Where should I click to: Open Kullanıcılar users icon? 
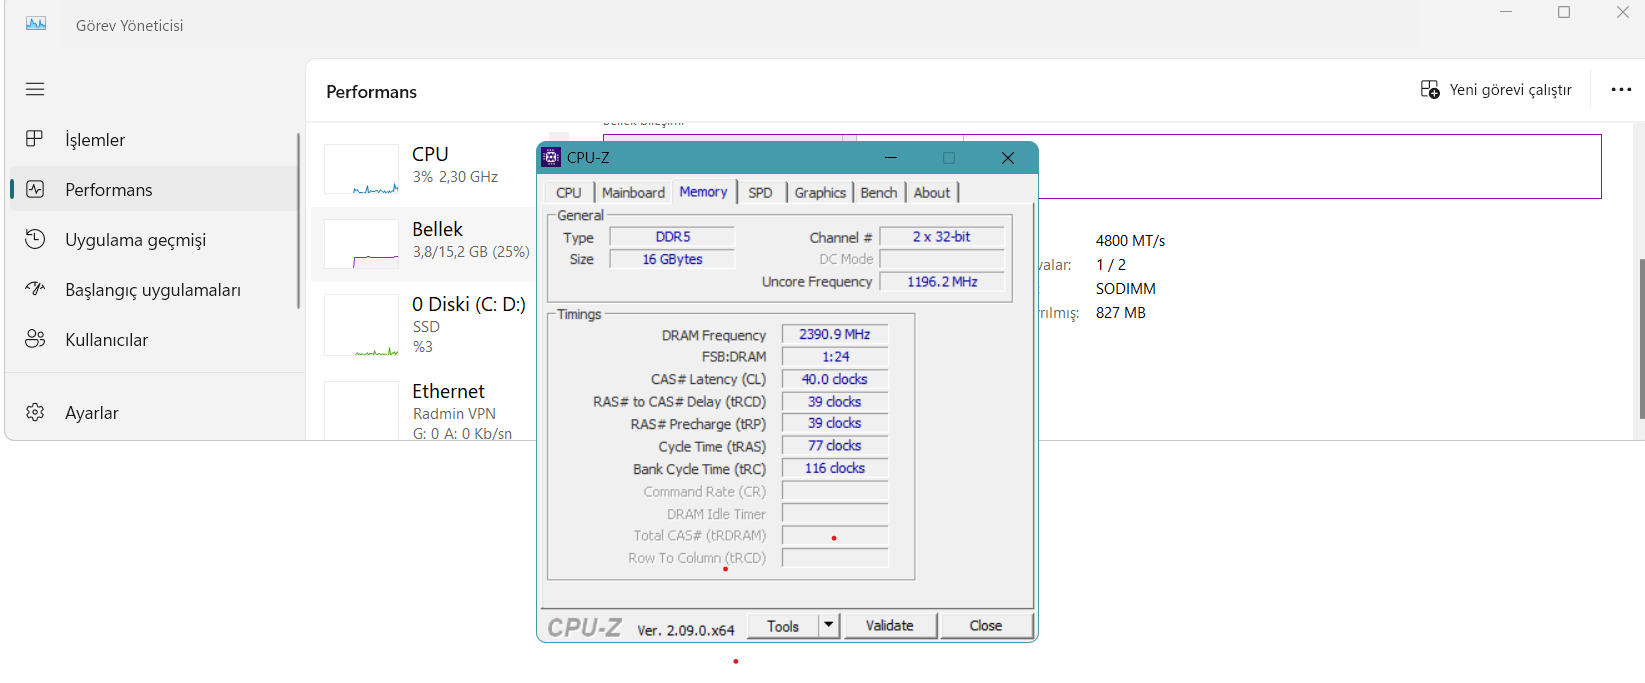pyautogui.click(x=35, y=339)
